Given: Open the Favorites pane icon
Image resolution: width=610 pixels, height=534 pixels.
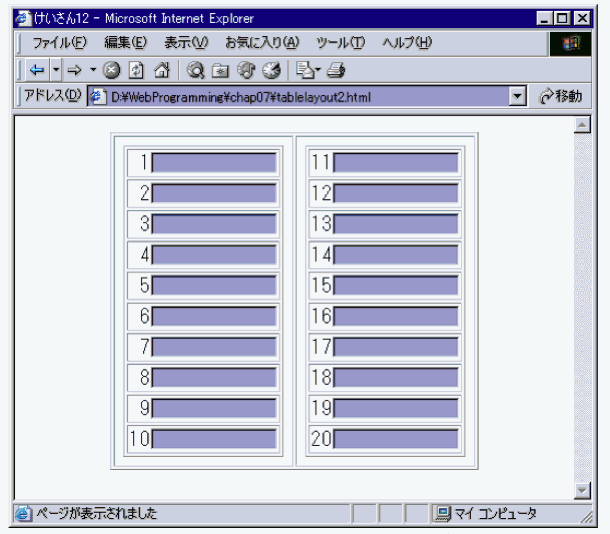Looking at the screenshot, I should [x=220, y=70].
